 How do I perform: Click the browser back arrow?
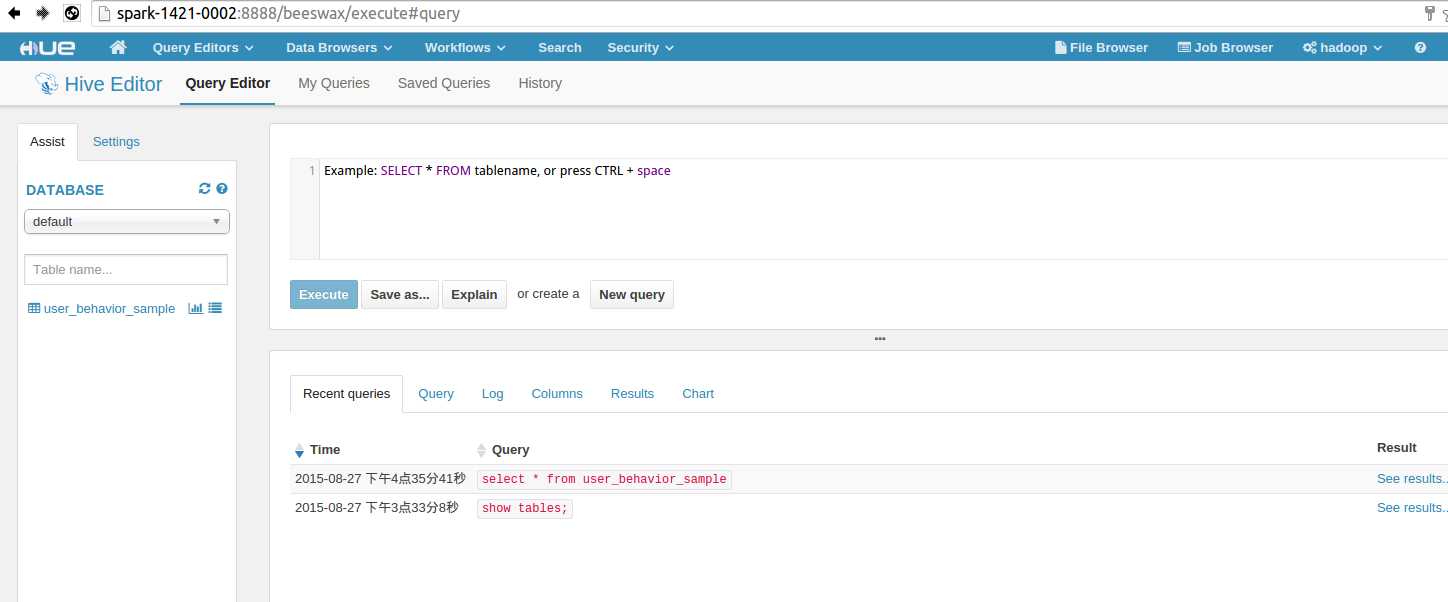(14, 14)
